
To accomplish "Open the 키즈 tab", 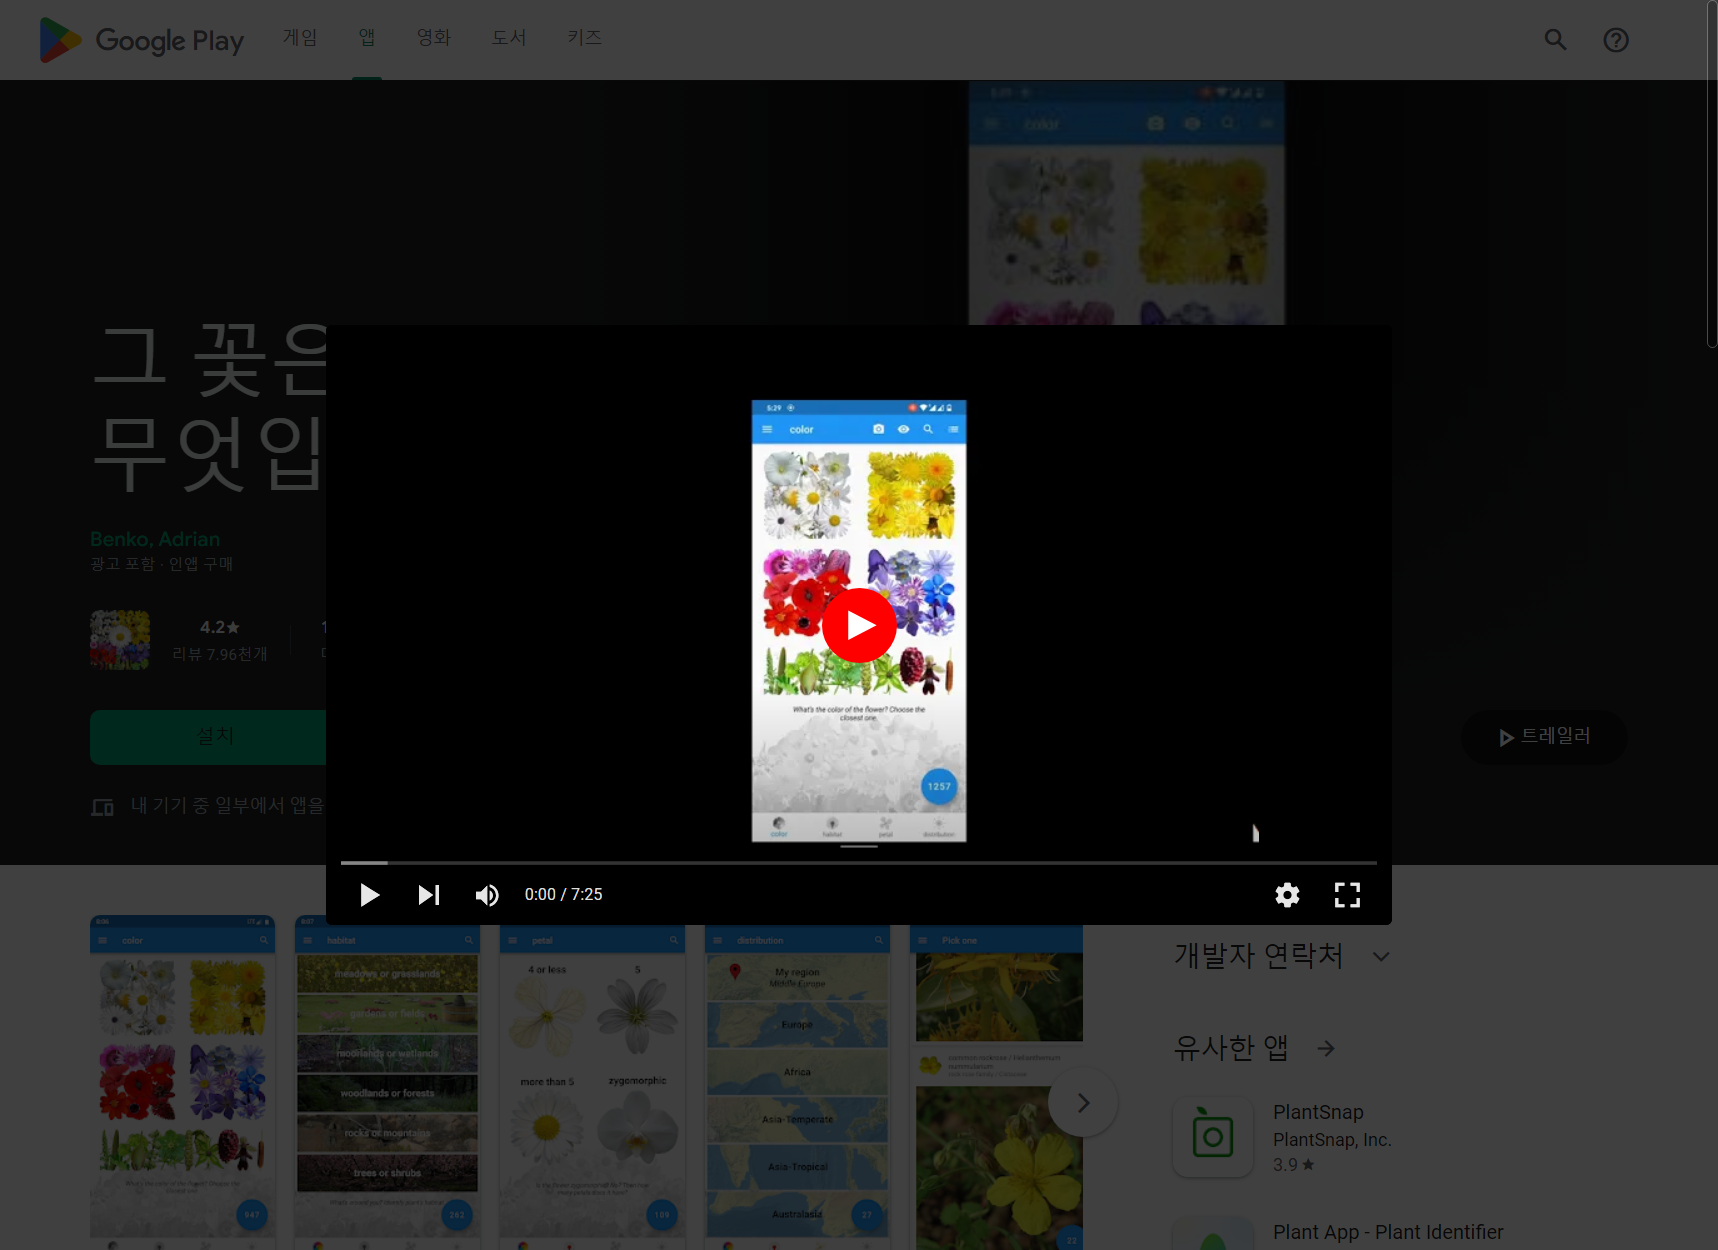I will click(585, 38).
